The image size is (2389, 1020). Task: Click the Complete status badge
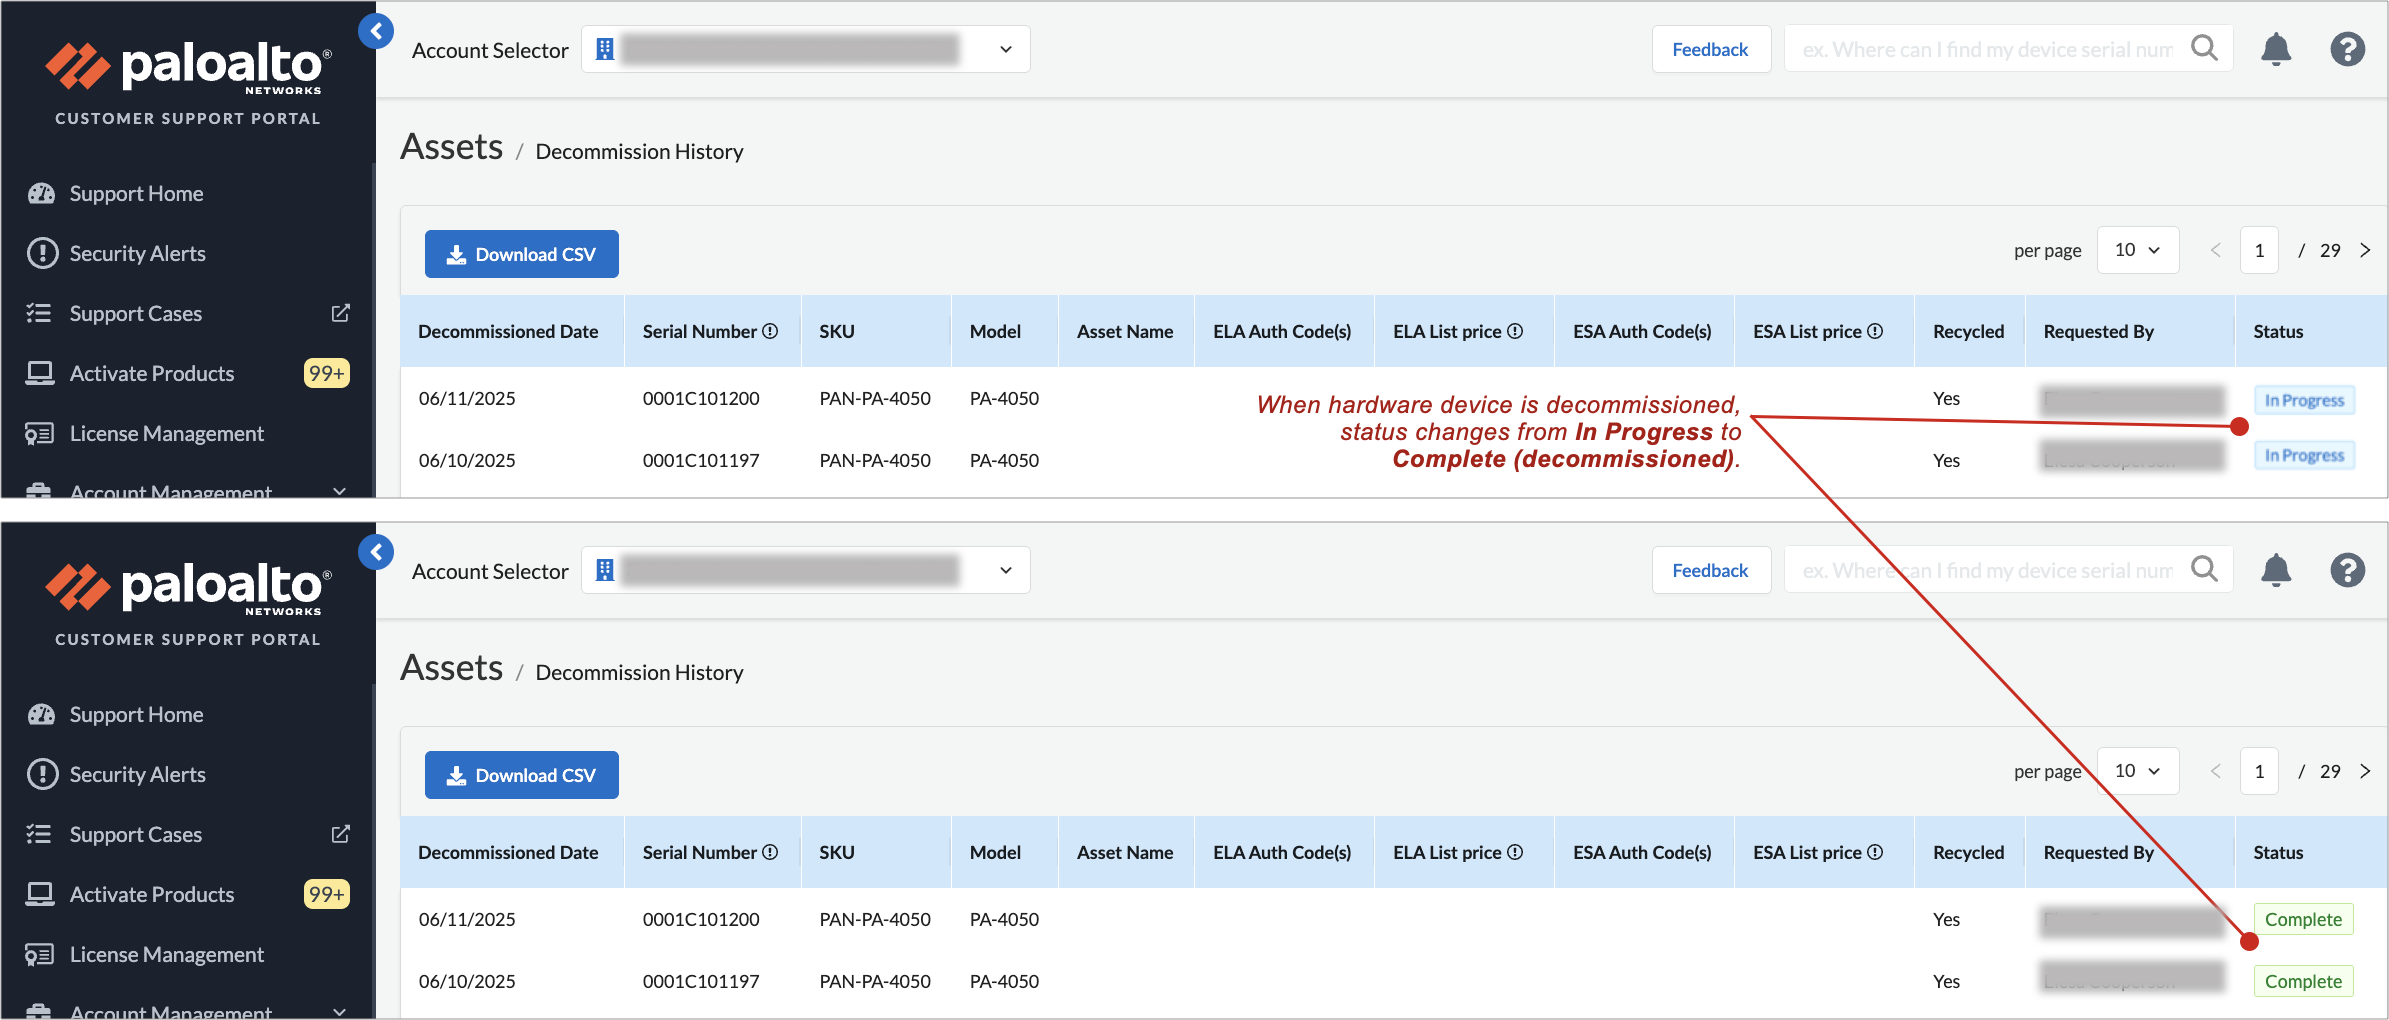tap(2303, 919)
